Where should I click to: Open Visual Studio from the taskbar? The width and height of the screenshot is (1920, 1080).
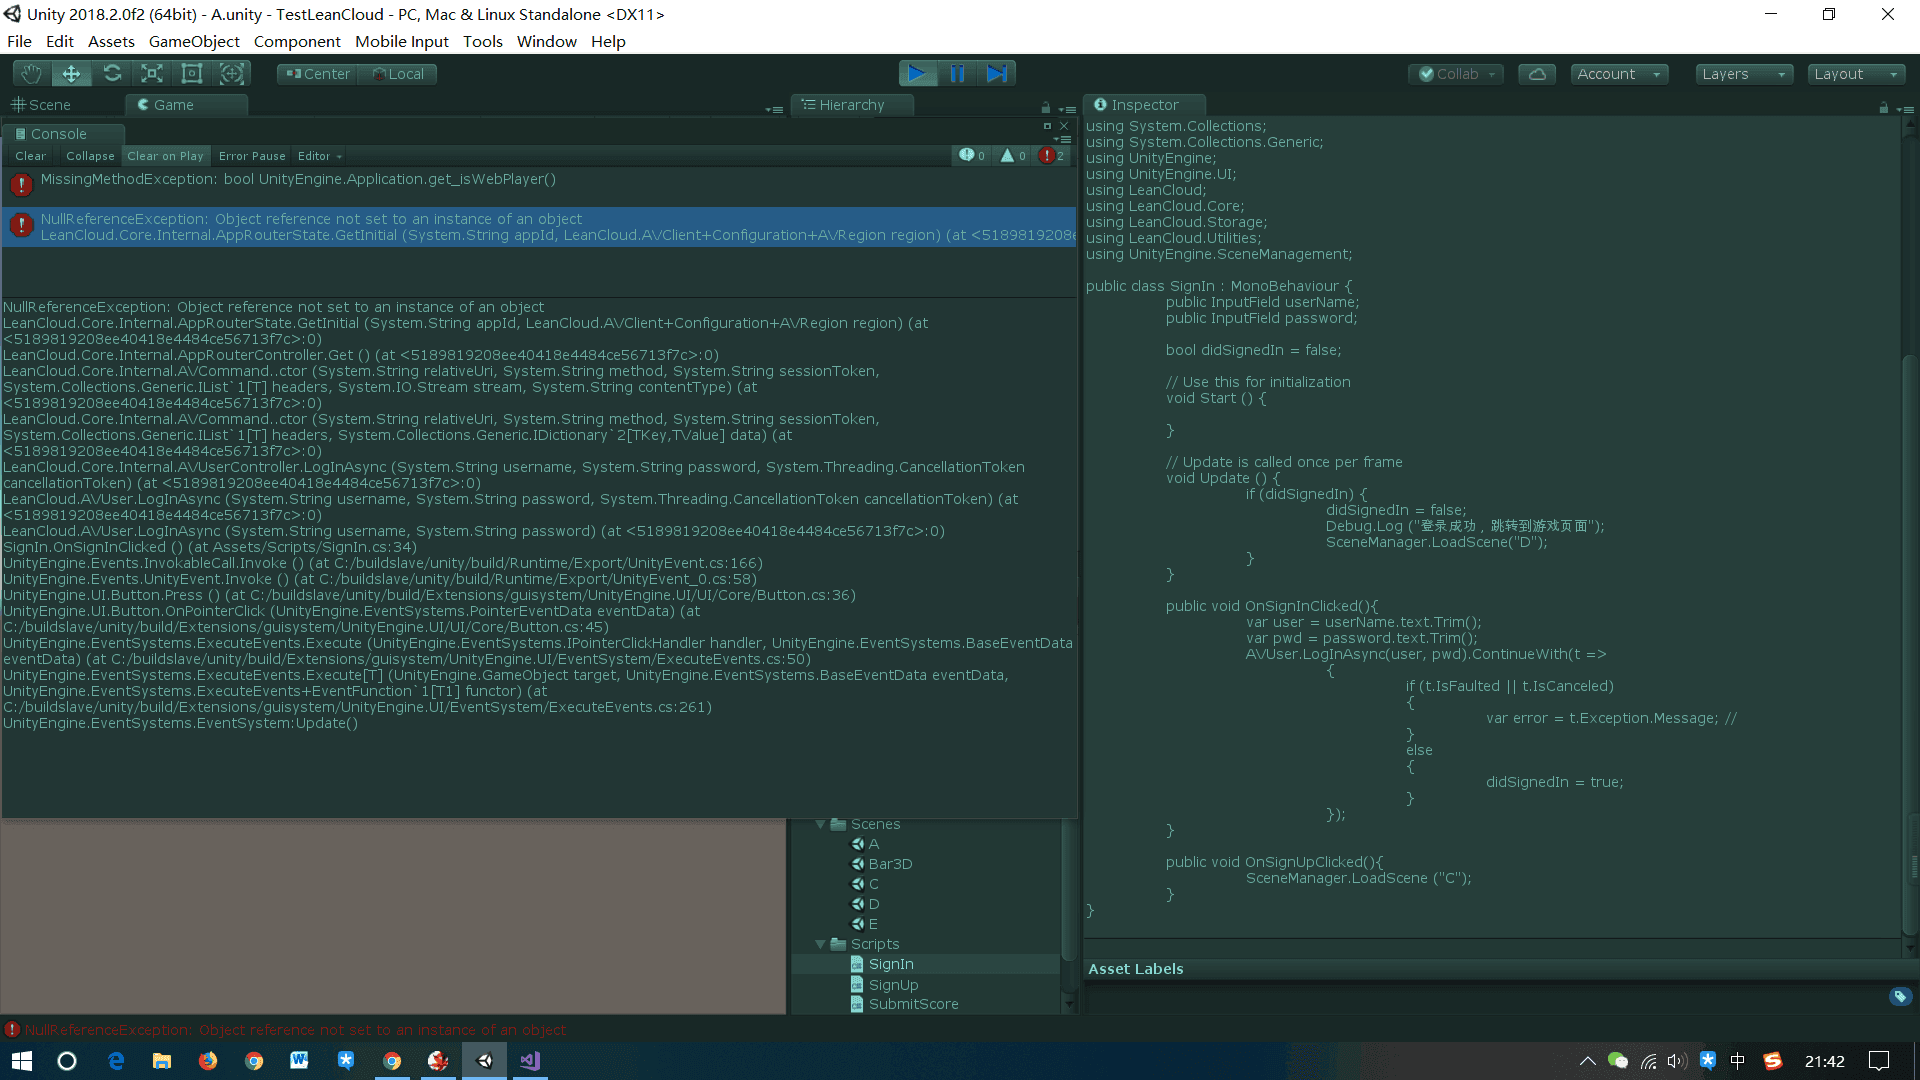(530, 1061)
